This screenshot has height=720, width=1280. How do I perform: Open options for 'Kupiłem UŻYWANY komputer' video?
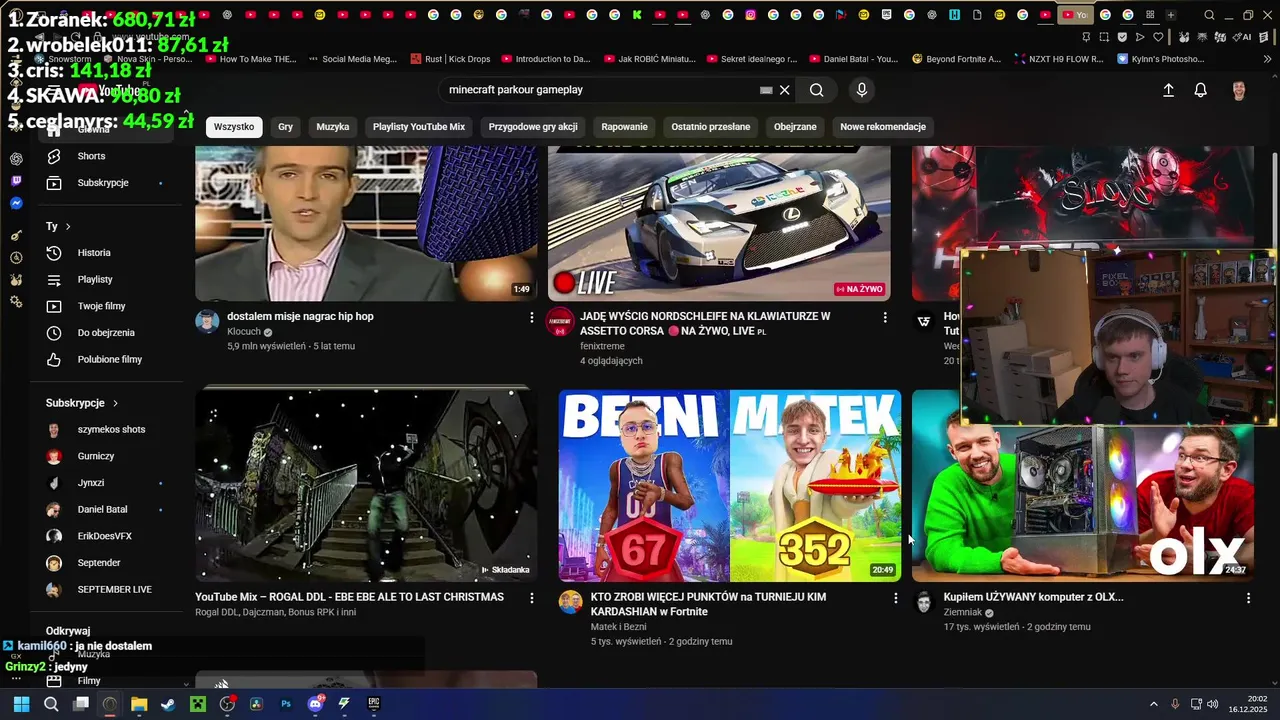click(x=1248, y=598)
